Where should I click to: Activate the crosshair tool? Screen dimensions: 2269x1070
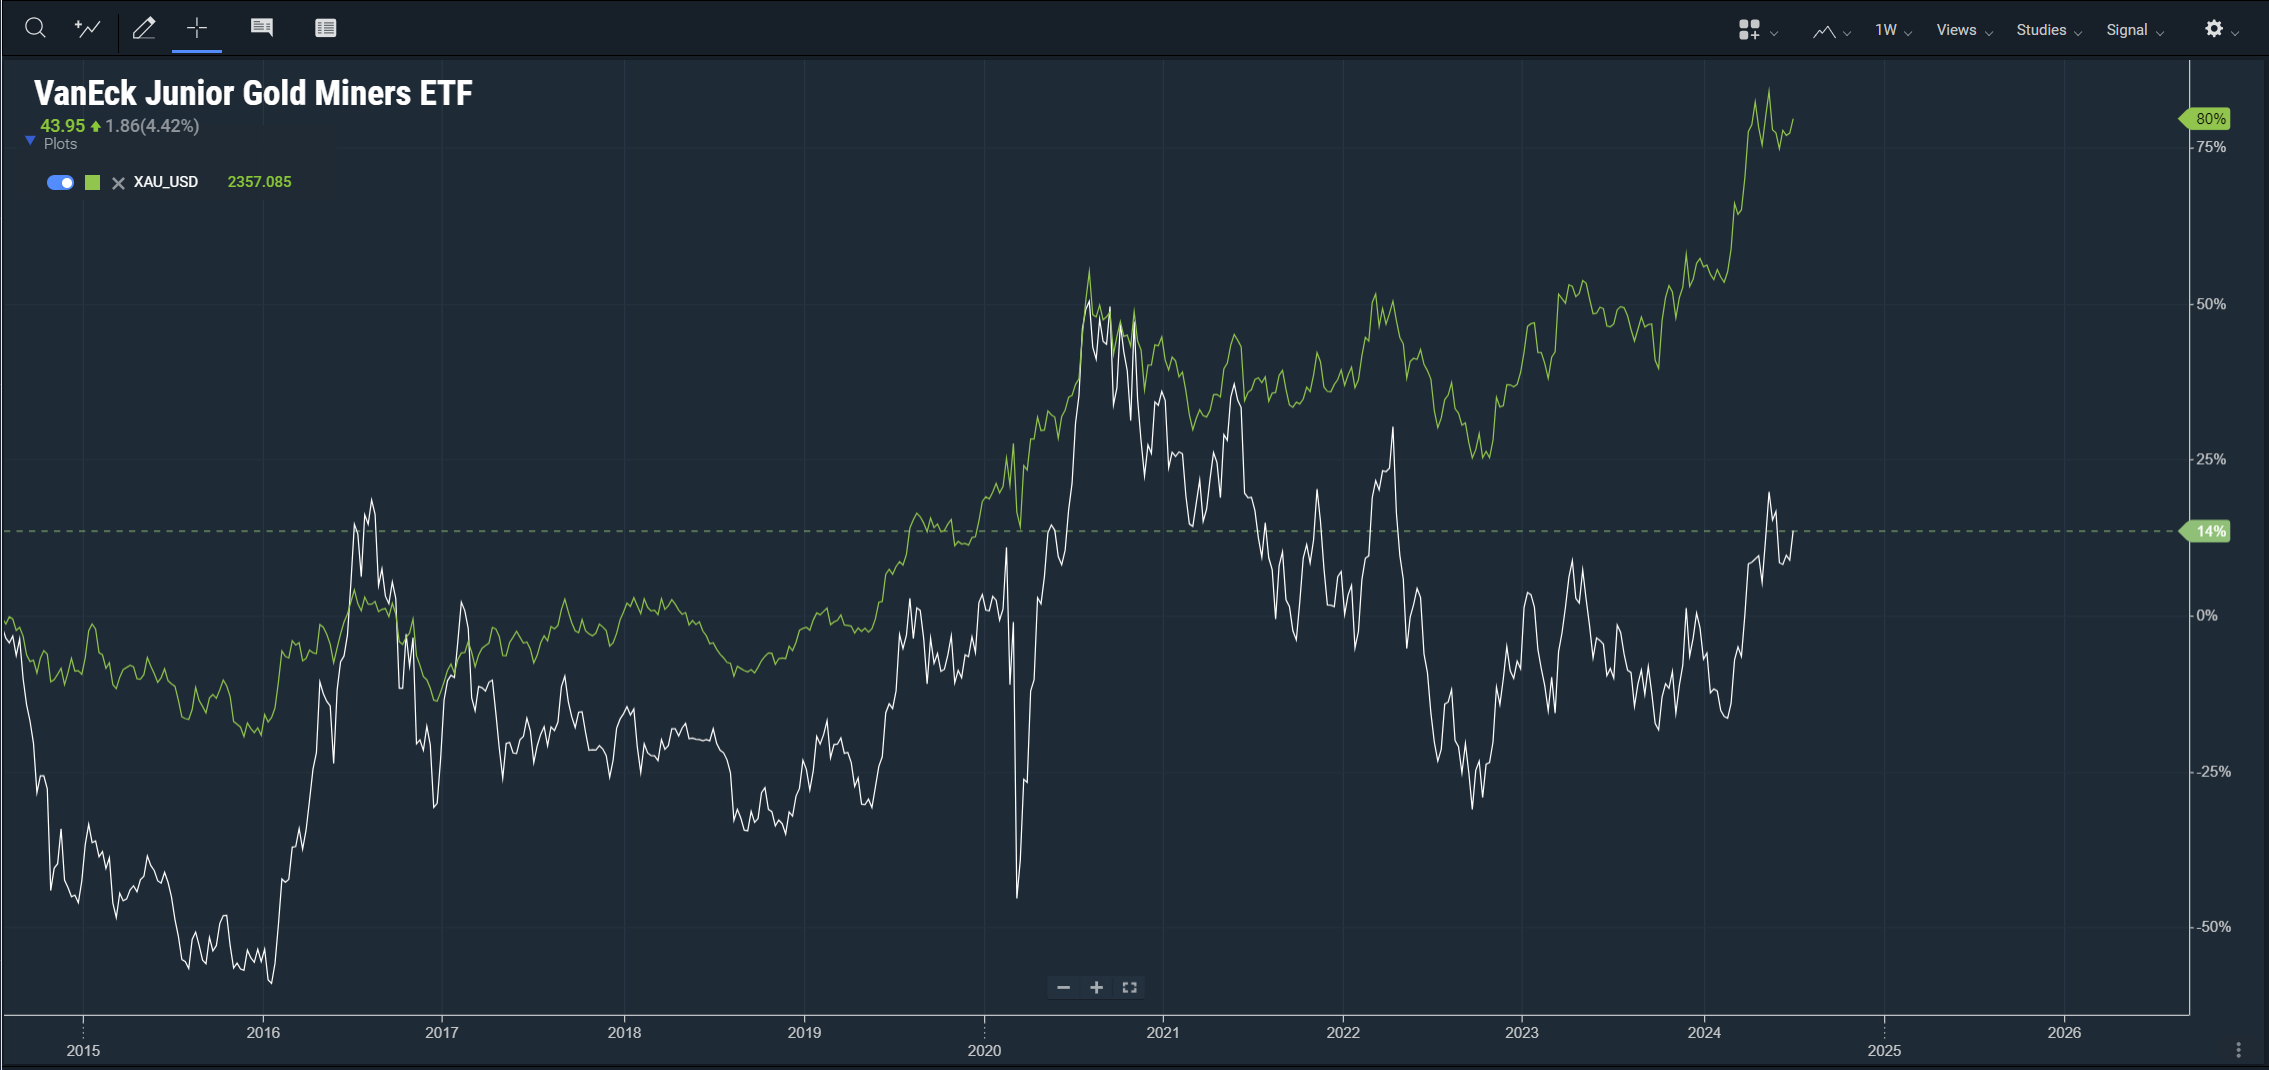[197, 28]
